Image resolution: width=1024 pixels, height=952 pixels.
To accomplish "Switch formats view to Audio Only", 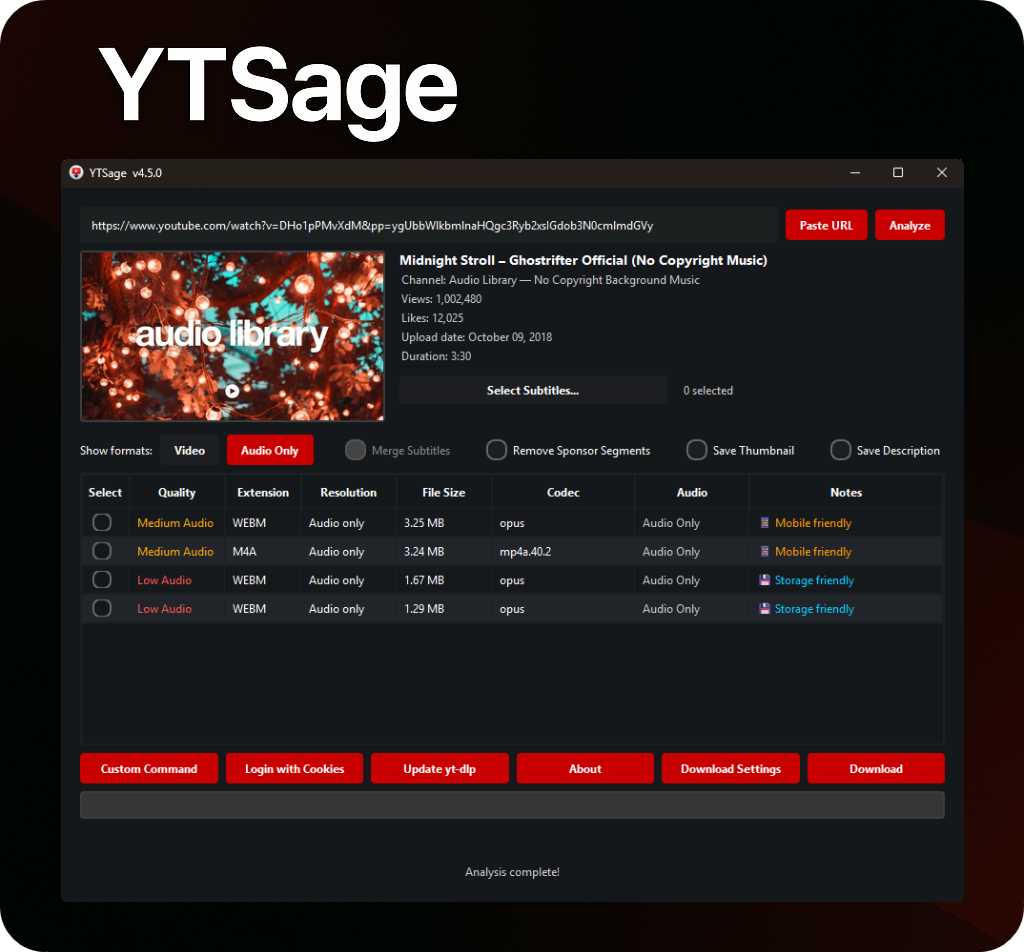I will pos(270,451).
